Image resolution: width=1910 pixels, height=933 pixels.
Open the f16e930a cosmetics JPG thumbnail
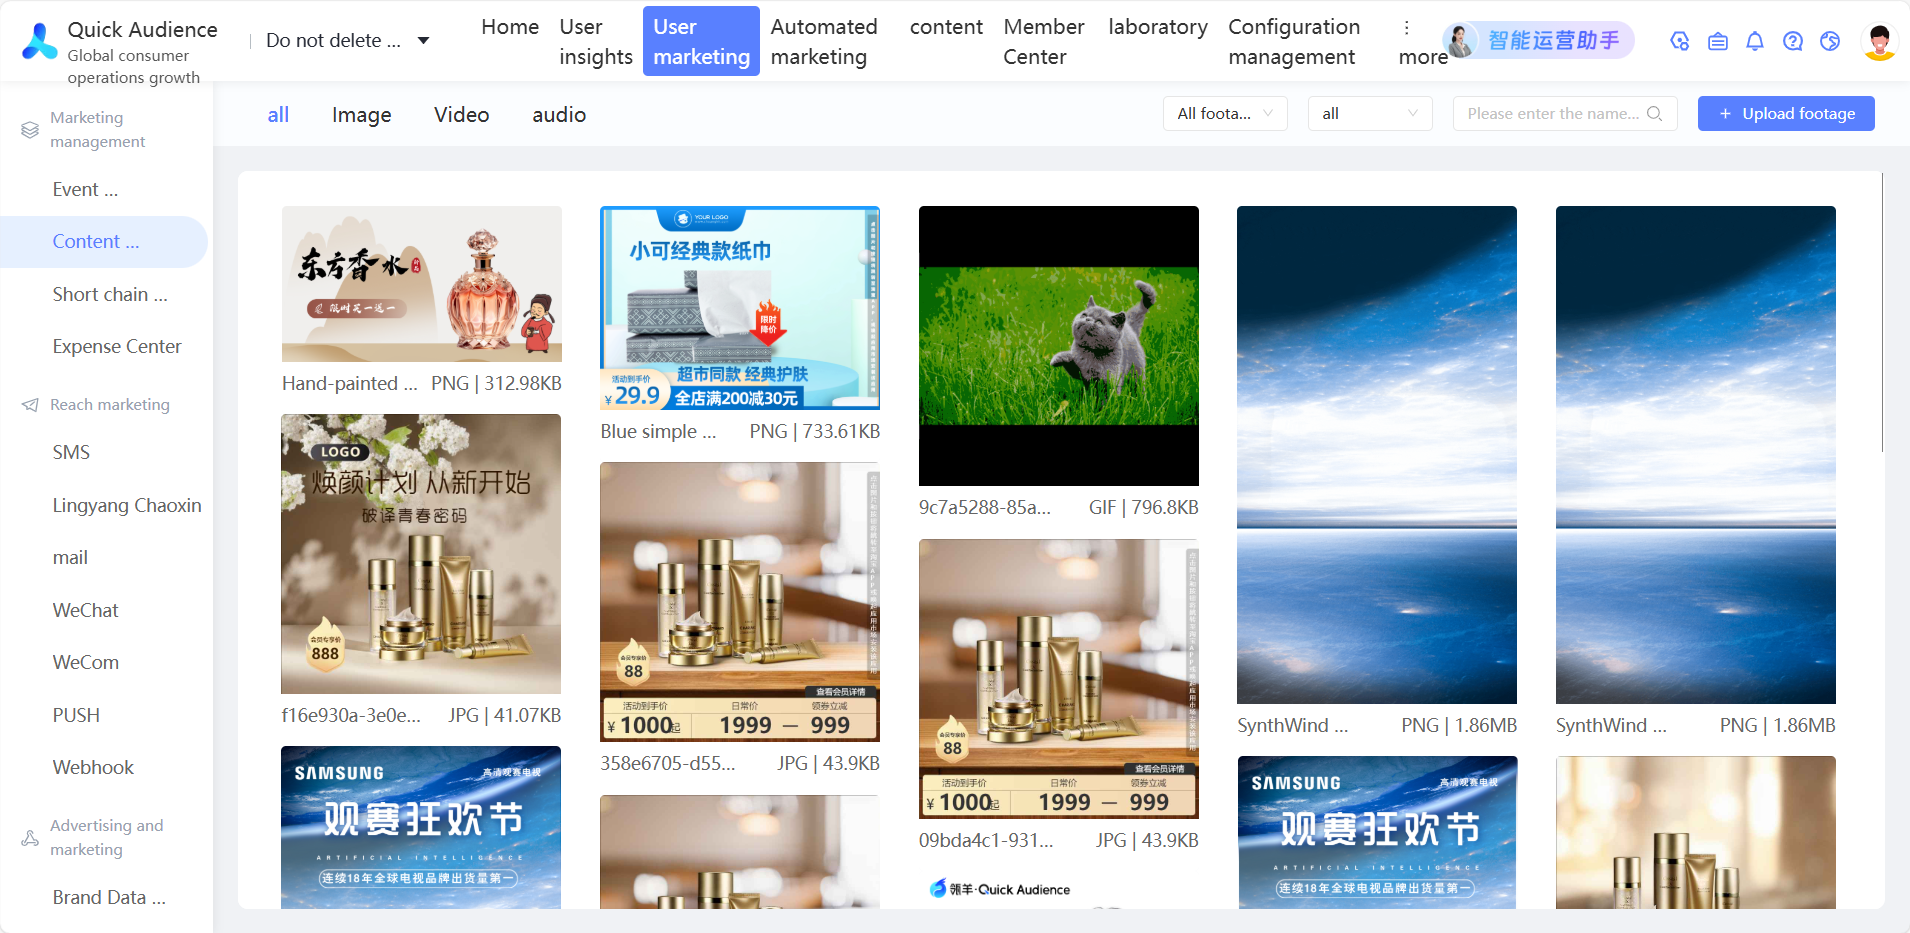click(x=421, y=554)
